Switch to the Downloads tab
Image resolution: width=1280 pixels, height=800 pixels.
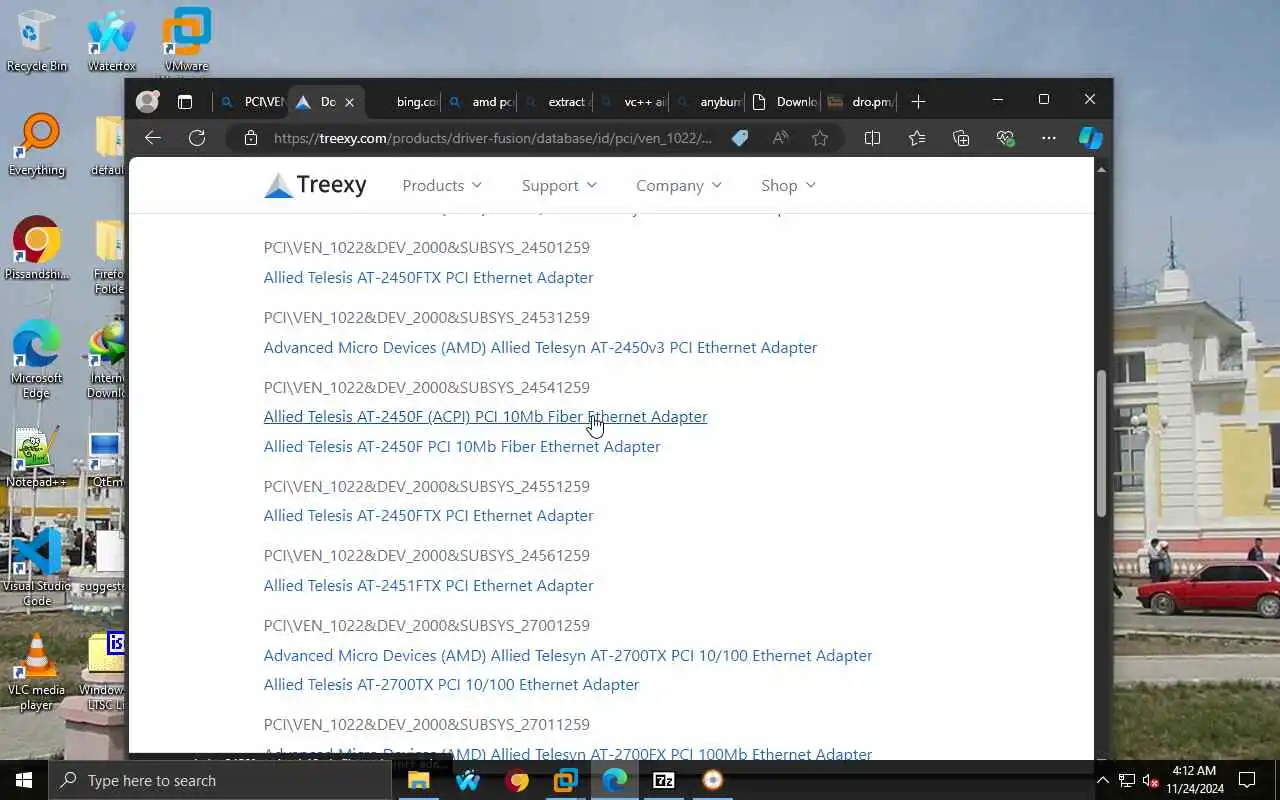[x=785, y=102]
